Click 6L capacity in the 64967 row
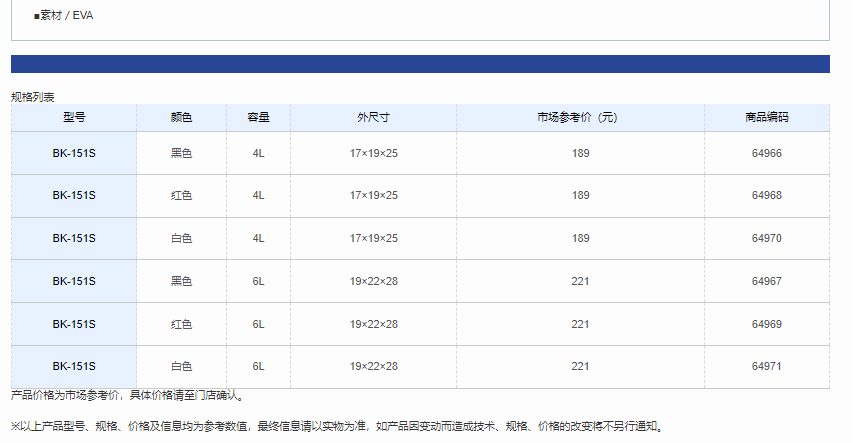 coord(258,281)
